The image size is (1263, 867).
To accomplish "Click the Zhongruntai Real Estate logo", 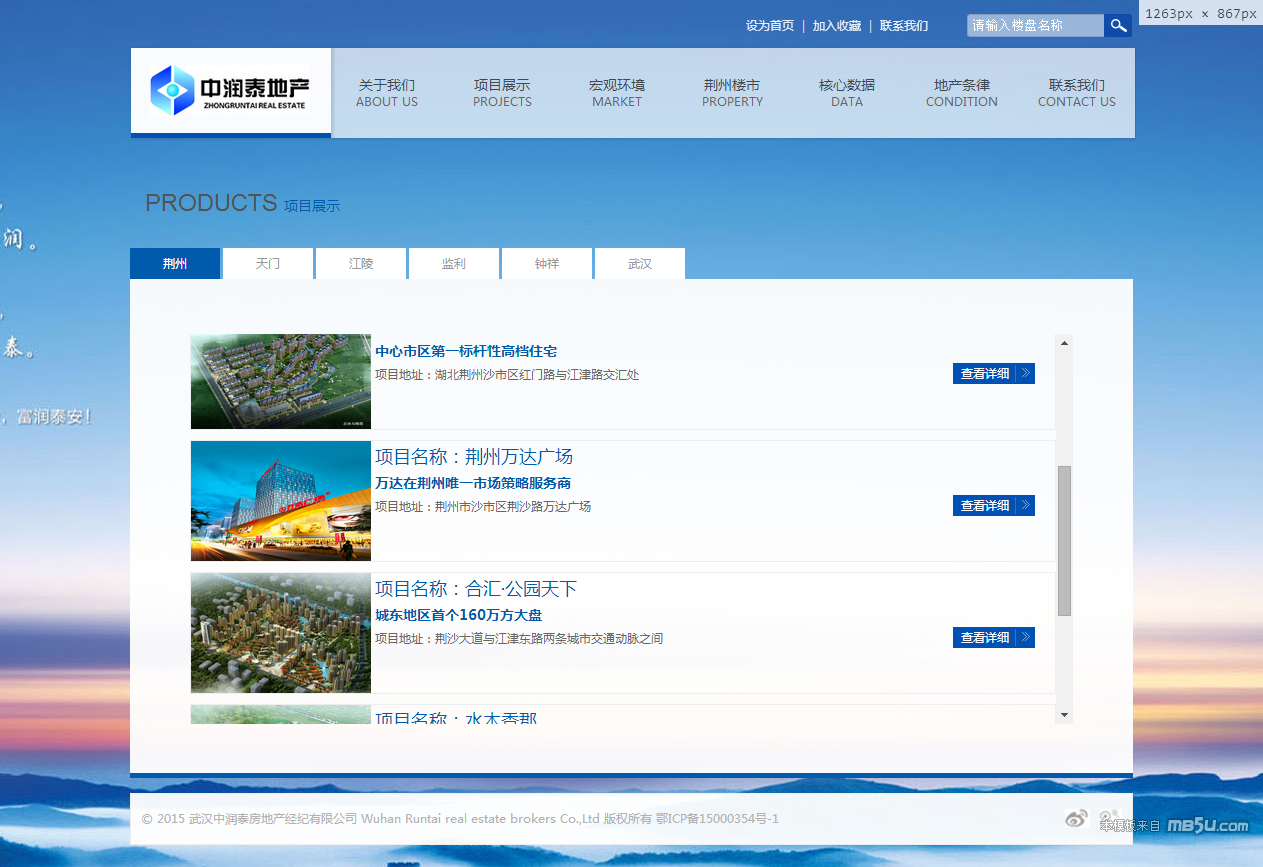I will pos(231,91).
